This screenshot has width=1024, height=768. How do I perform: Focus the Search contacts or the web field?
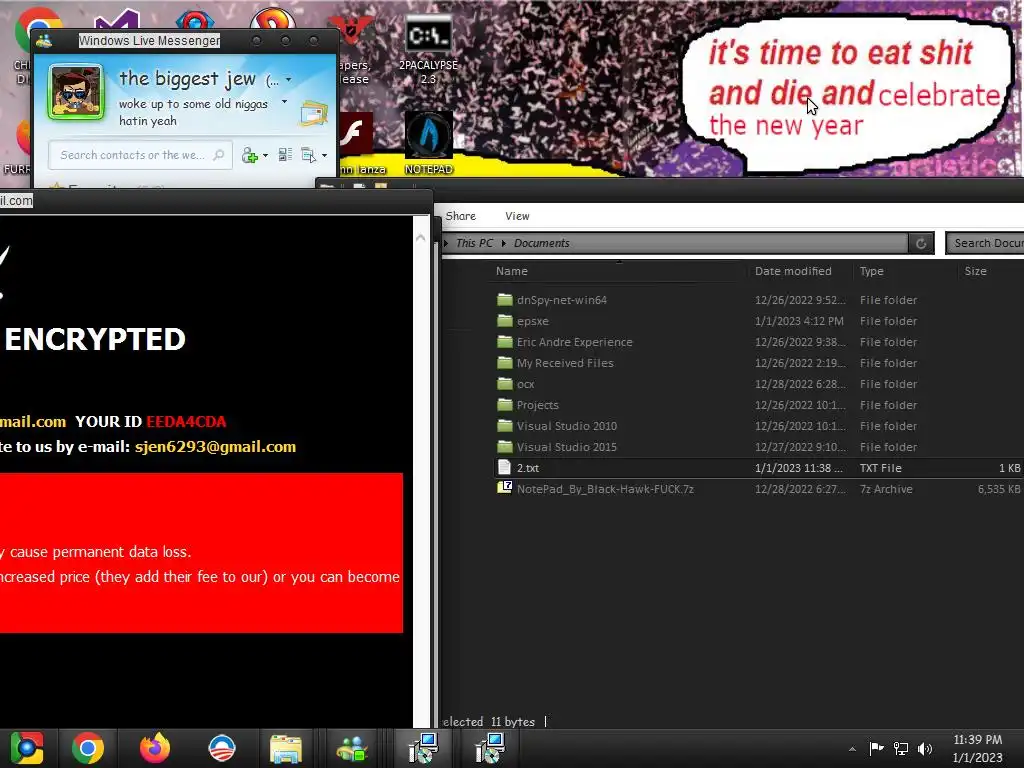coord(140,155)
